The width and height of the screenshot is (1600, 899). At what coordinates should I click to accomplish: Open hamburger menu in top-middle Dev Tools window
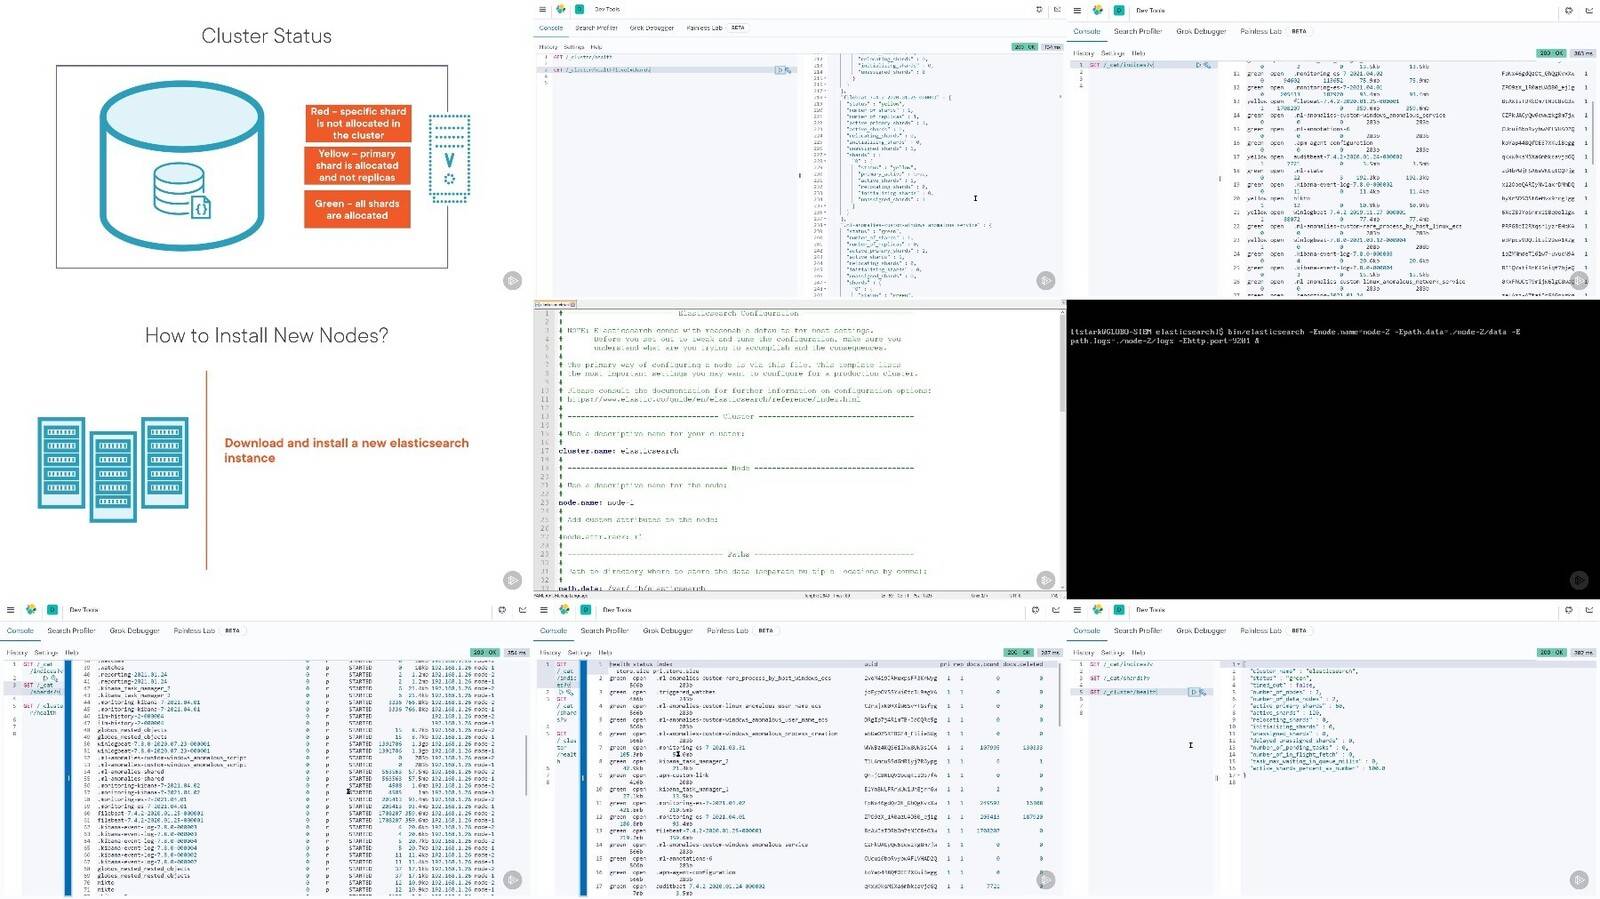(x=542, y=9)
